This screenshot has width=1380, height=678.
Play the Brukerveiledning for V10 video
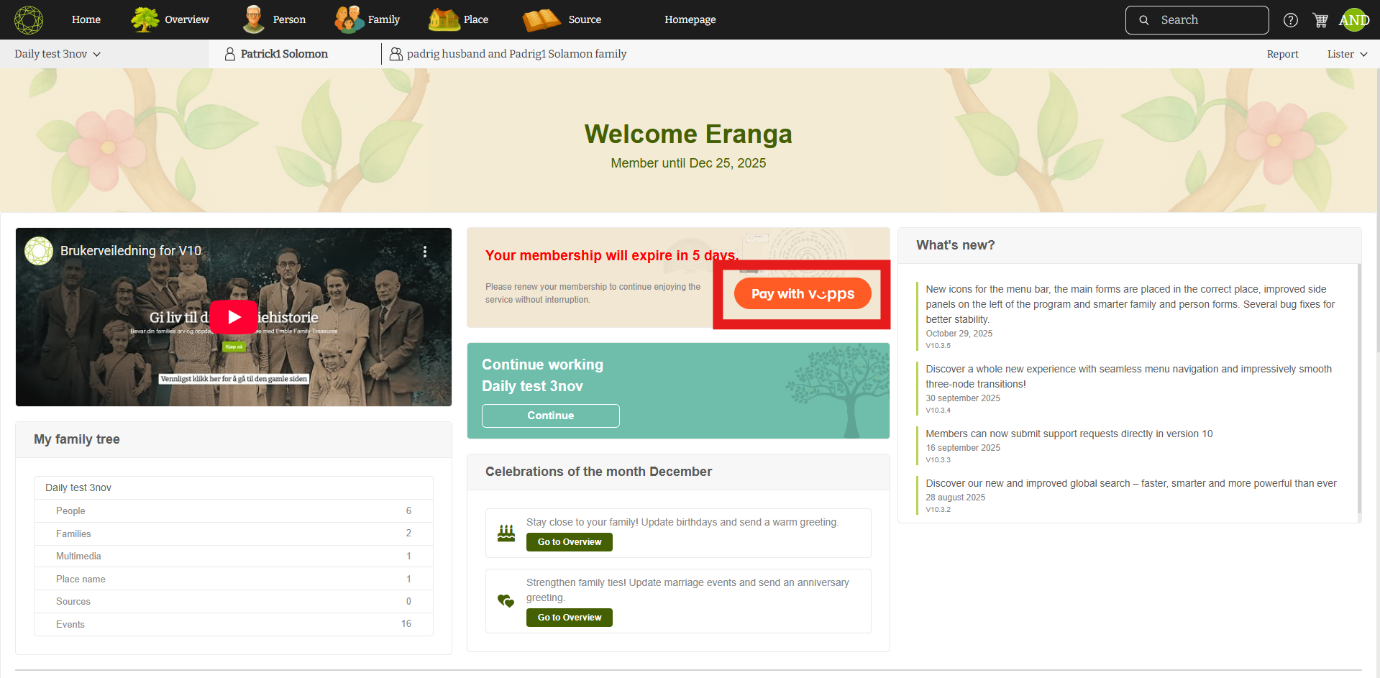pos(234,317)
